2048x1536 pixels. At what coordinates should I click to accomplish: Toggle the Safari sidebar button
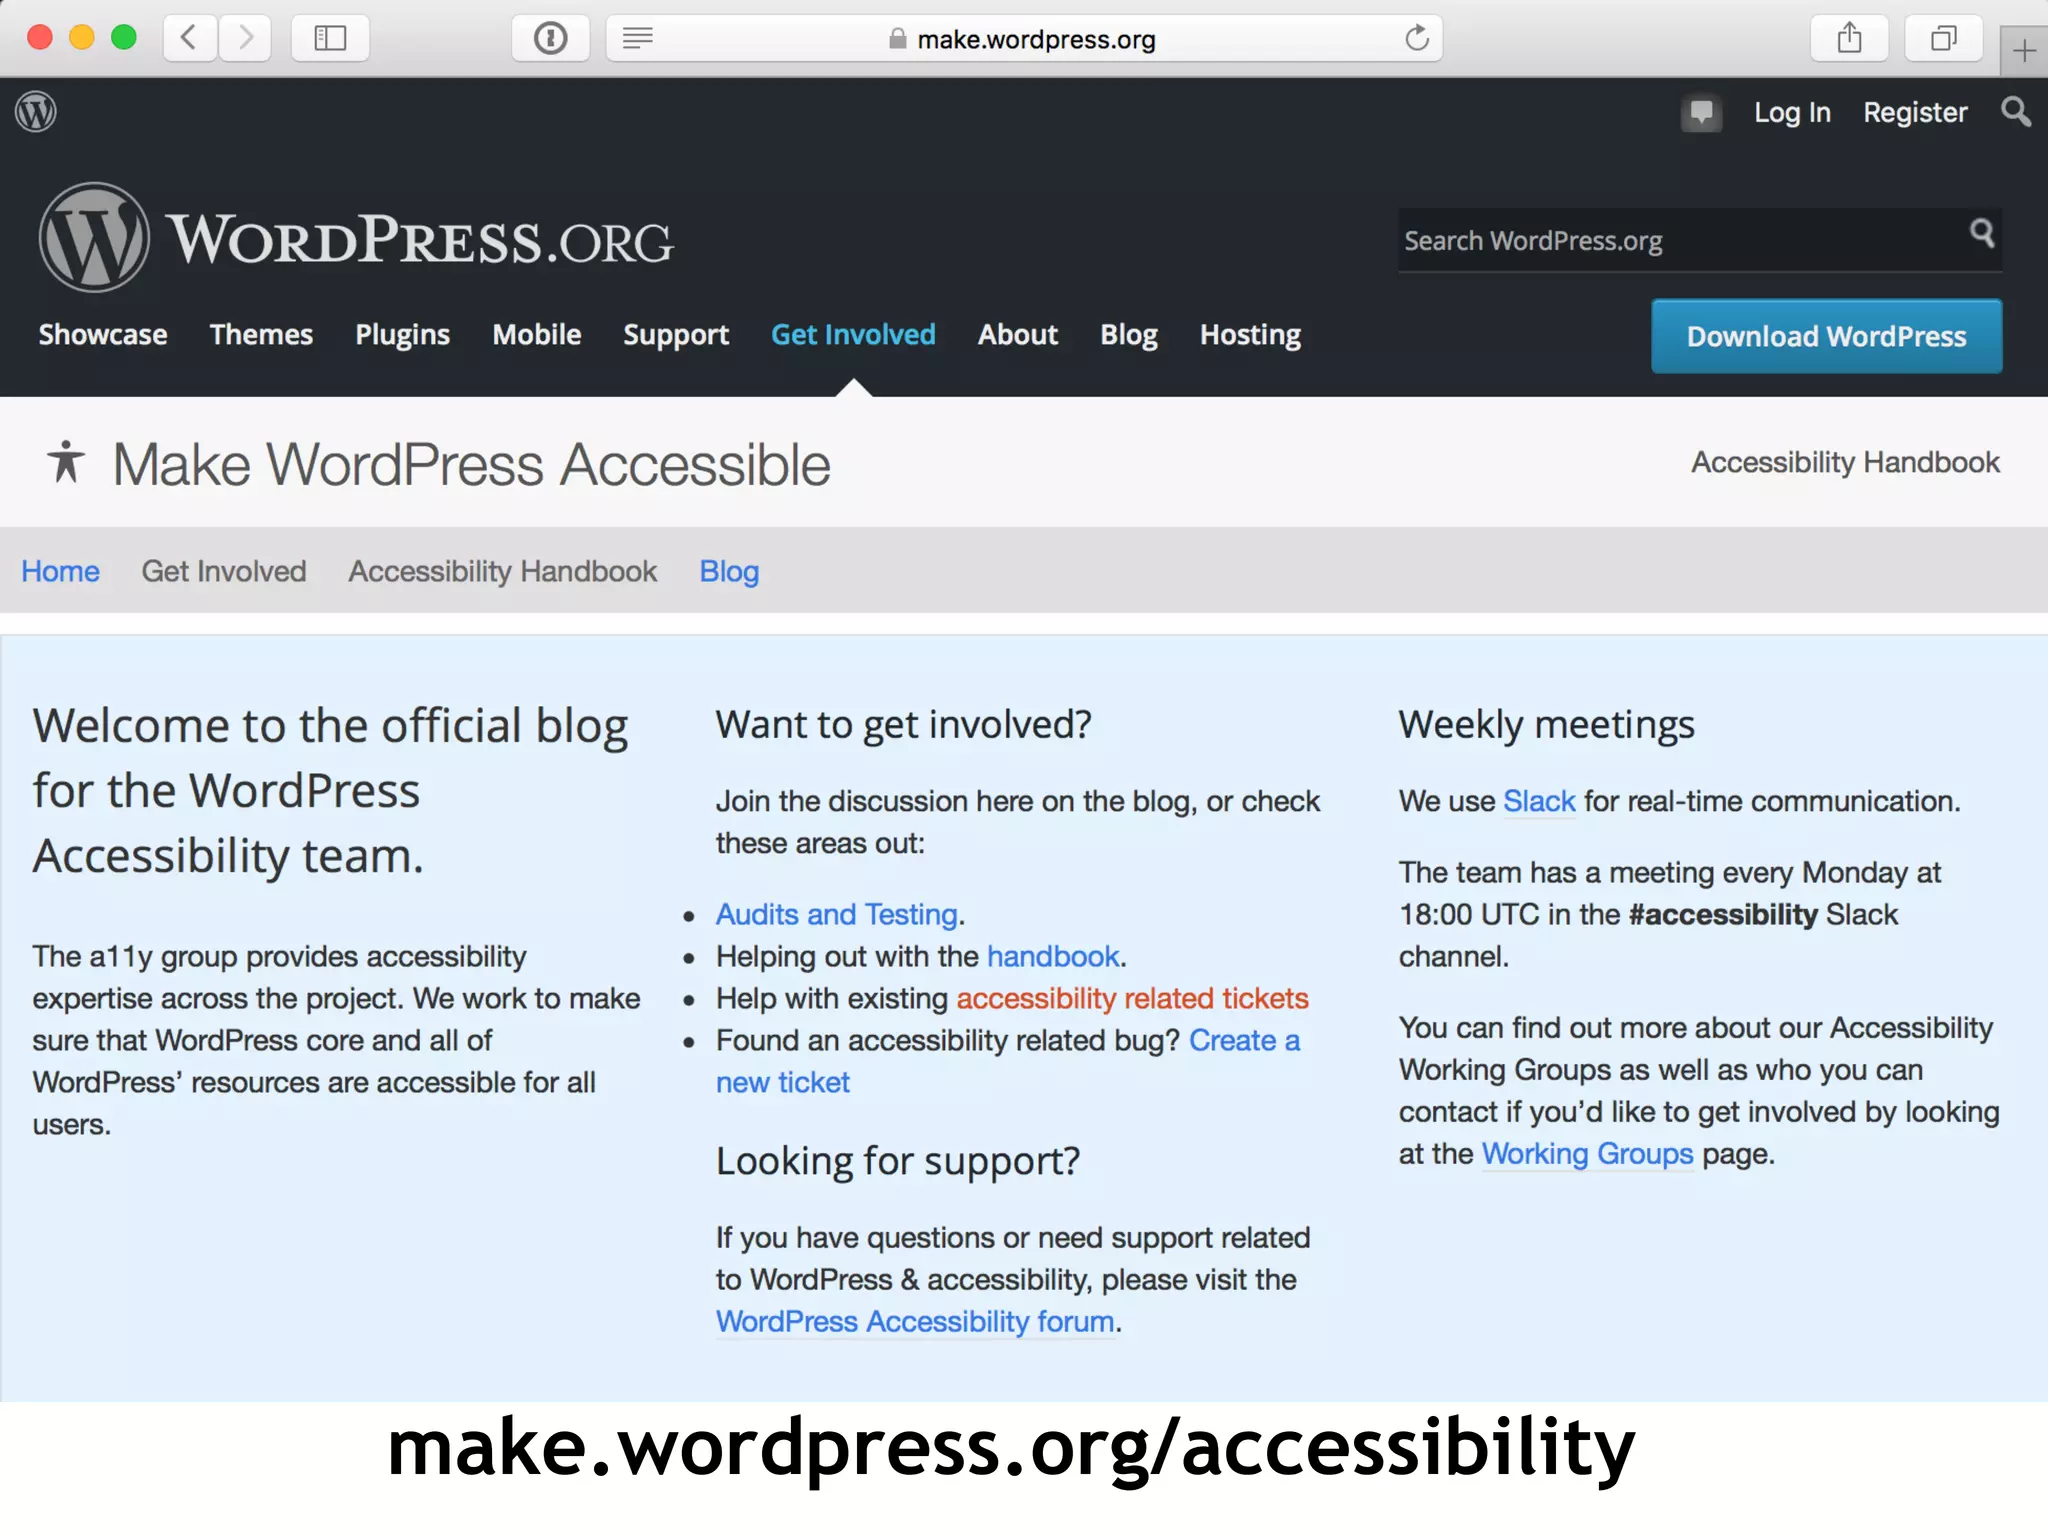point(330,39)
